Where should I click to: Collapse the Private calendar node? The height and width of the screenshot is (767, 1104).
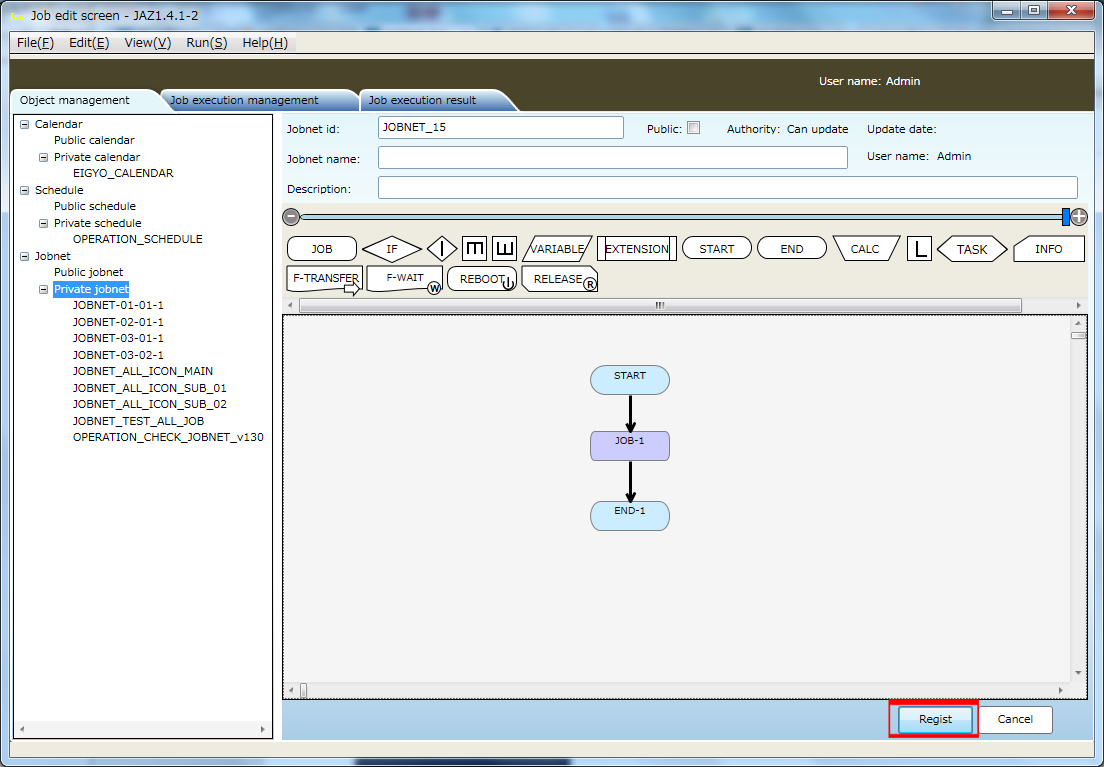[44, 157]
